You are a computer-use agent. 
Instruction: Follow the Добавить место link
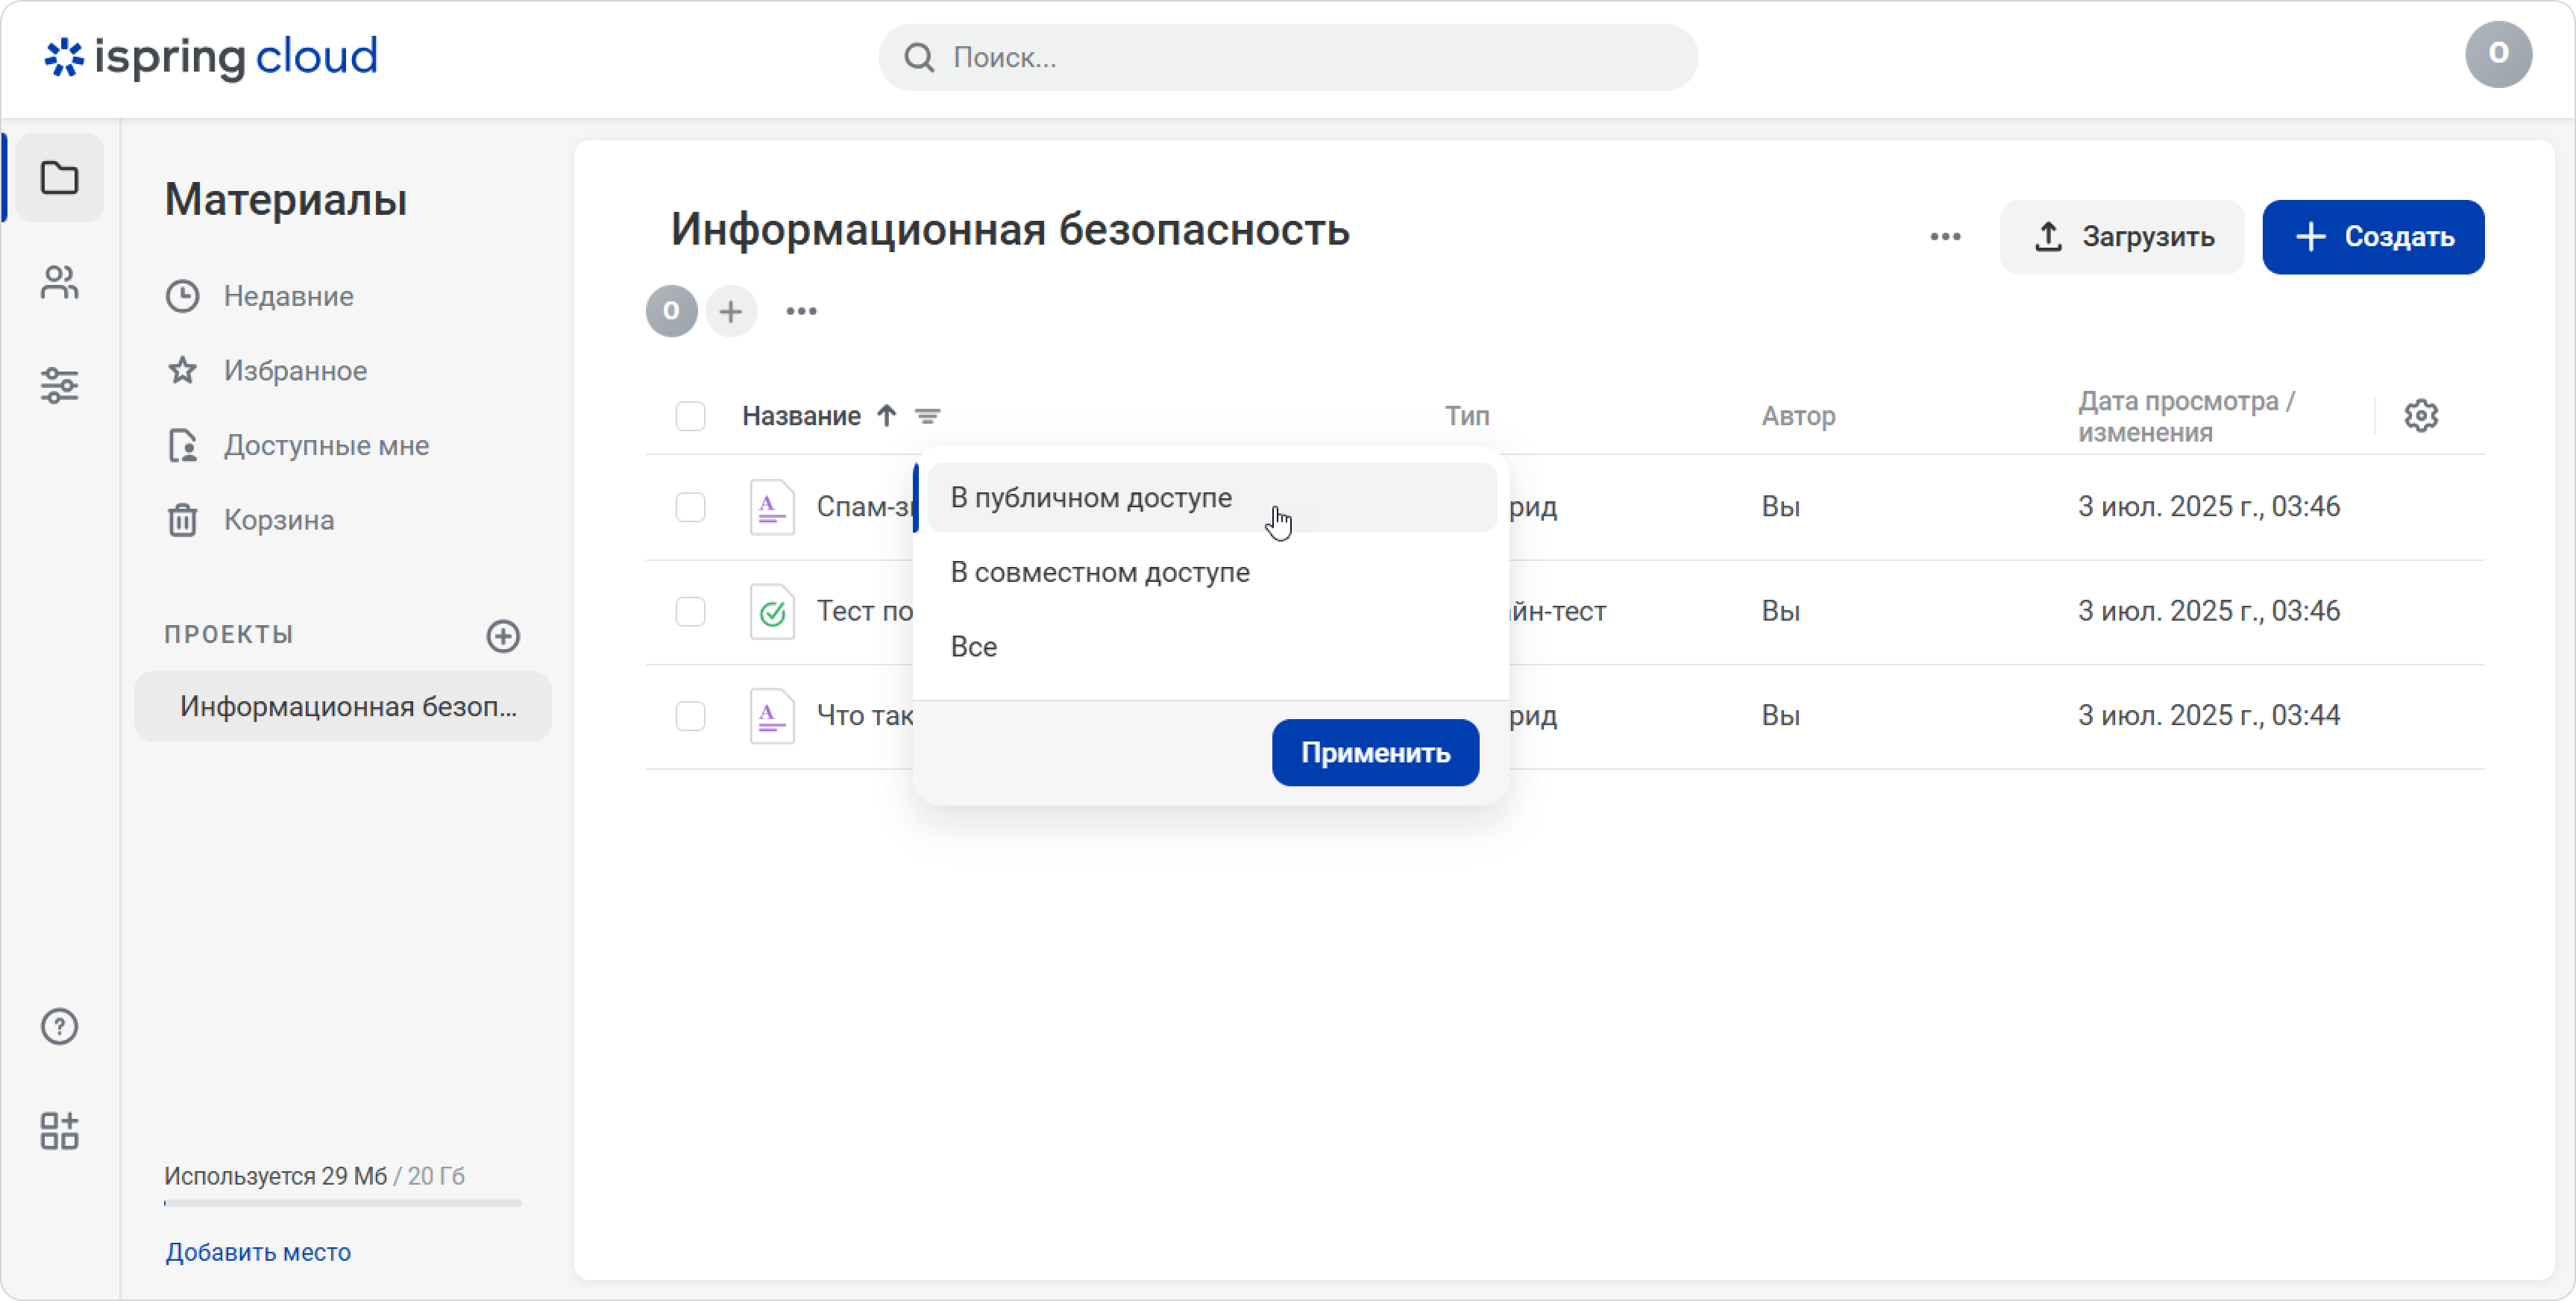258,1252
